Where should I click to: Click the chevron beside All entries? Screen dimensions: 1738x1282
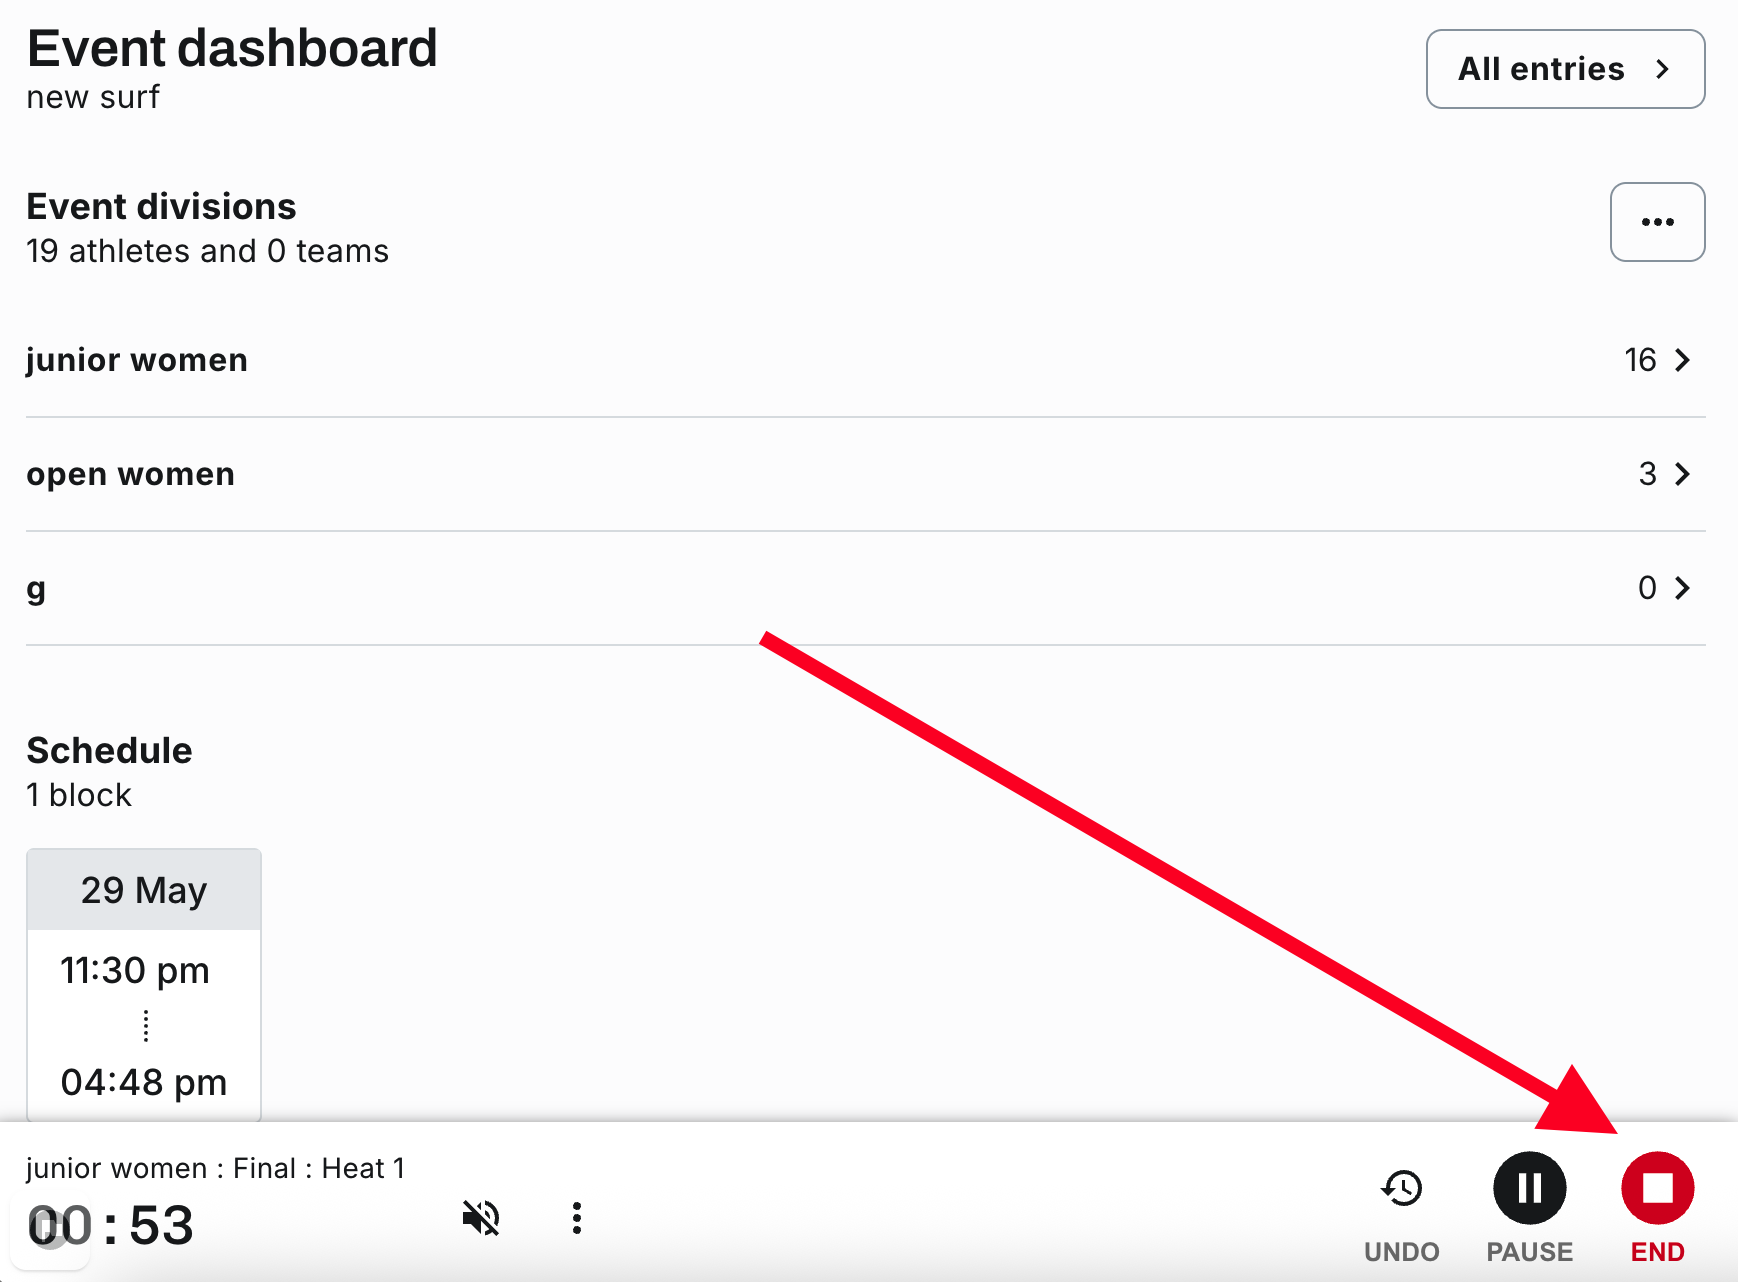point(1662,69)
